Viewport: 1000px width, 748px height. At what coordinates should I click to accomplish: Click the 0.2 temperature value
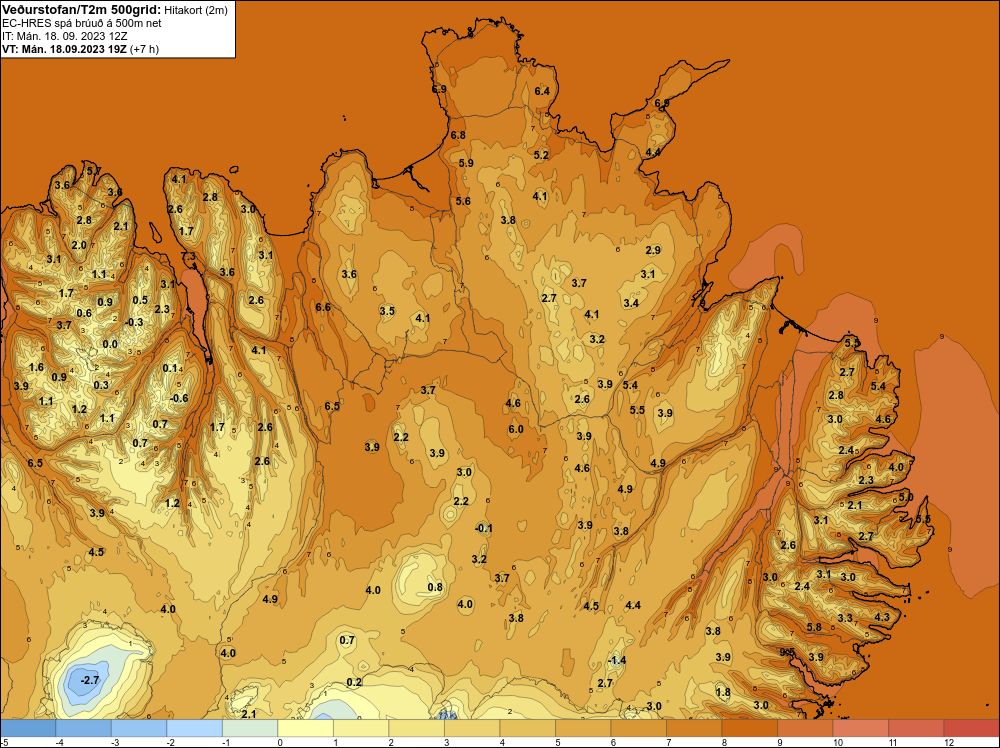(354, 682)
